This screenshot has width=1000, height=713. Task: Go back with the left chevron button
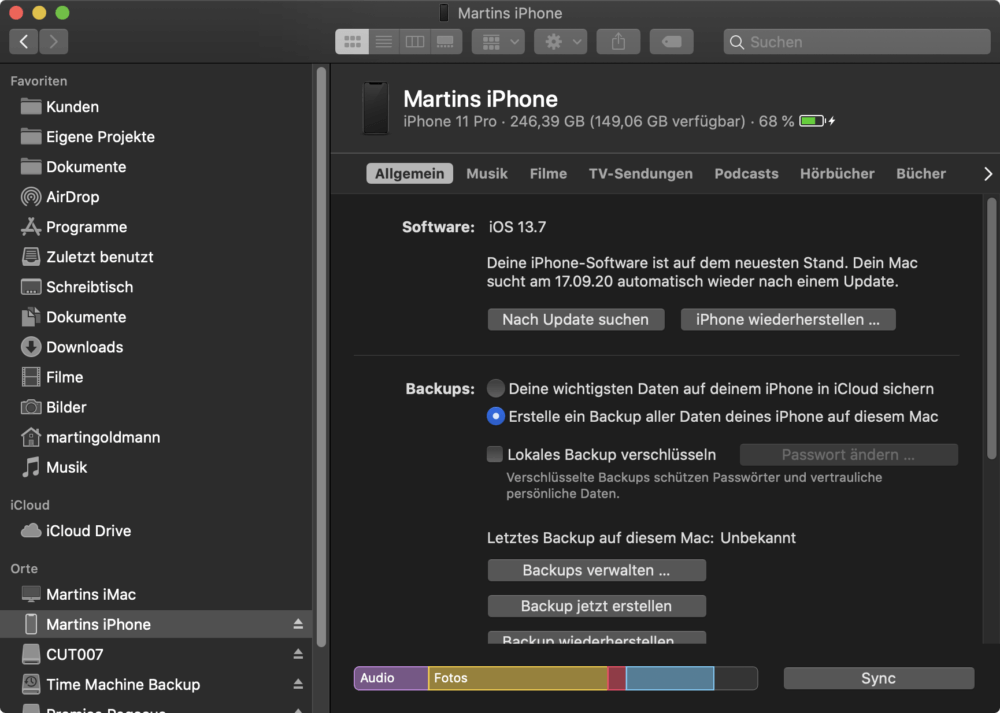[24, 42]
